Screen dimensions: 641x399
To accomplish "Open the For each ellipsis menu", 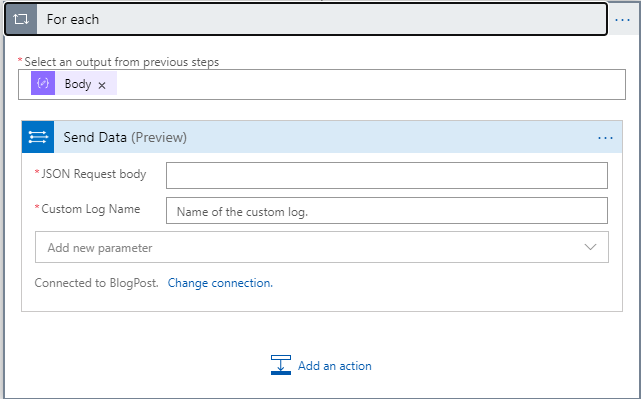I will pyautogui.click(x=622, y=20).
